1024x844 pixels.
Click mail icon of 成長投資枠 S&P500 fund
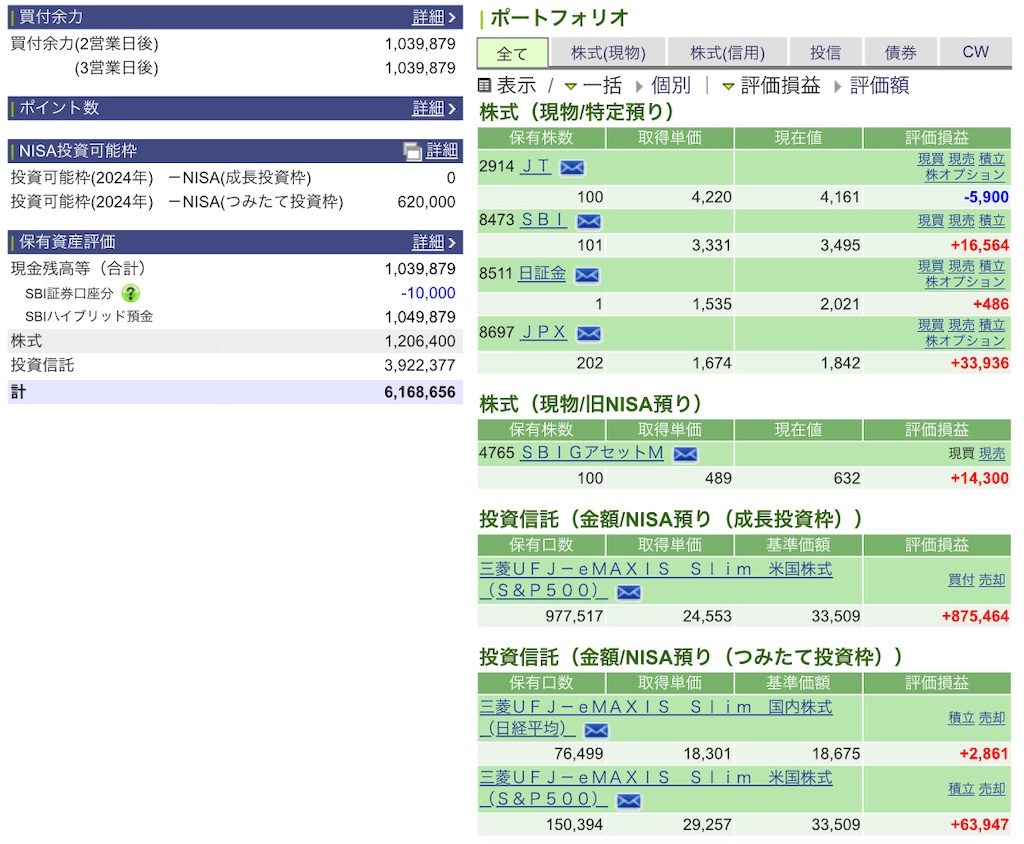[x=629, y=592]
